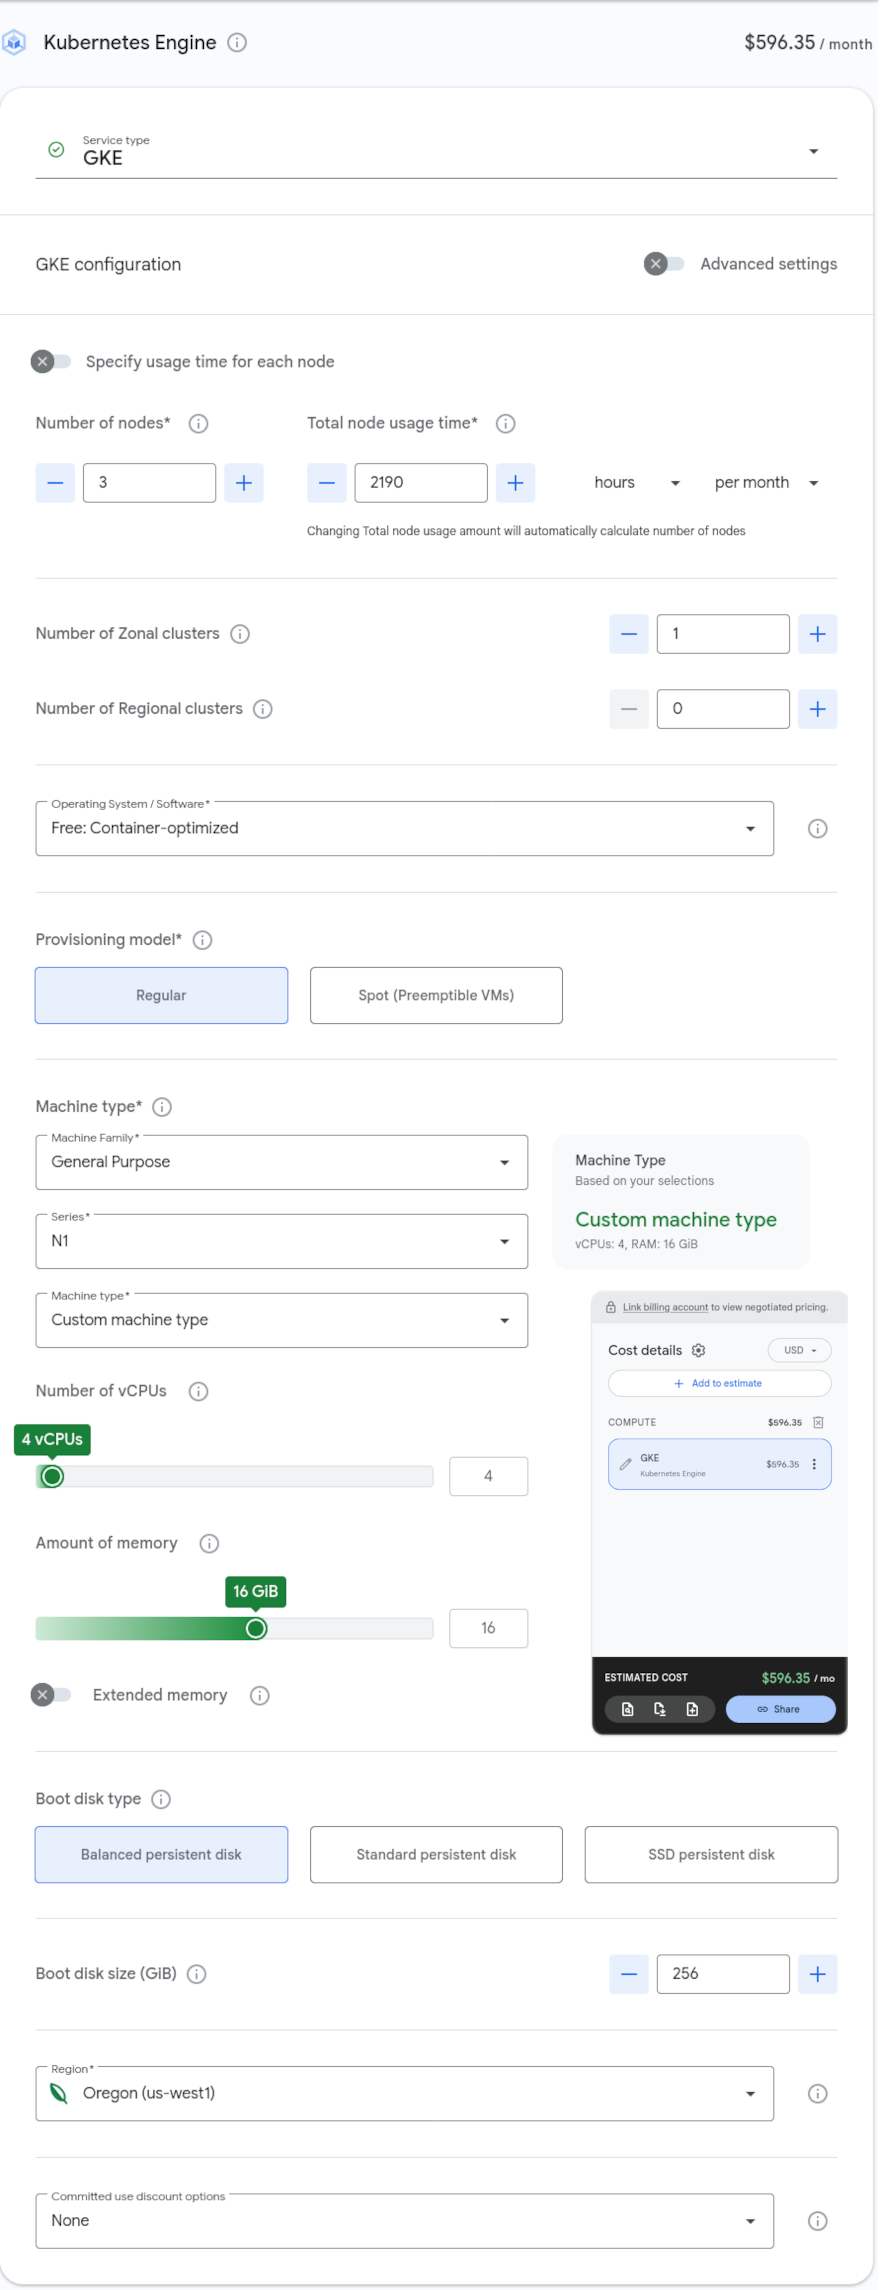Click the green leaf icon in Region field

click(59, 2094)
